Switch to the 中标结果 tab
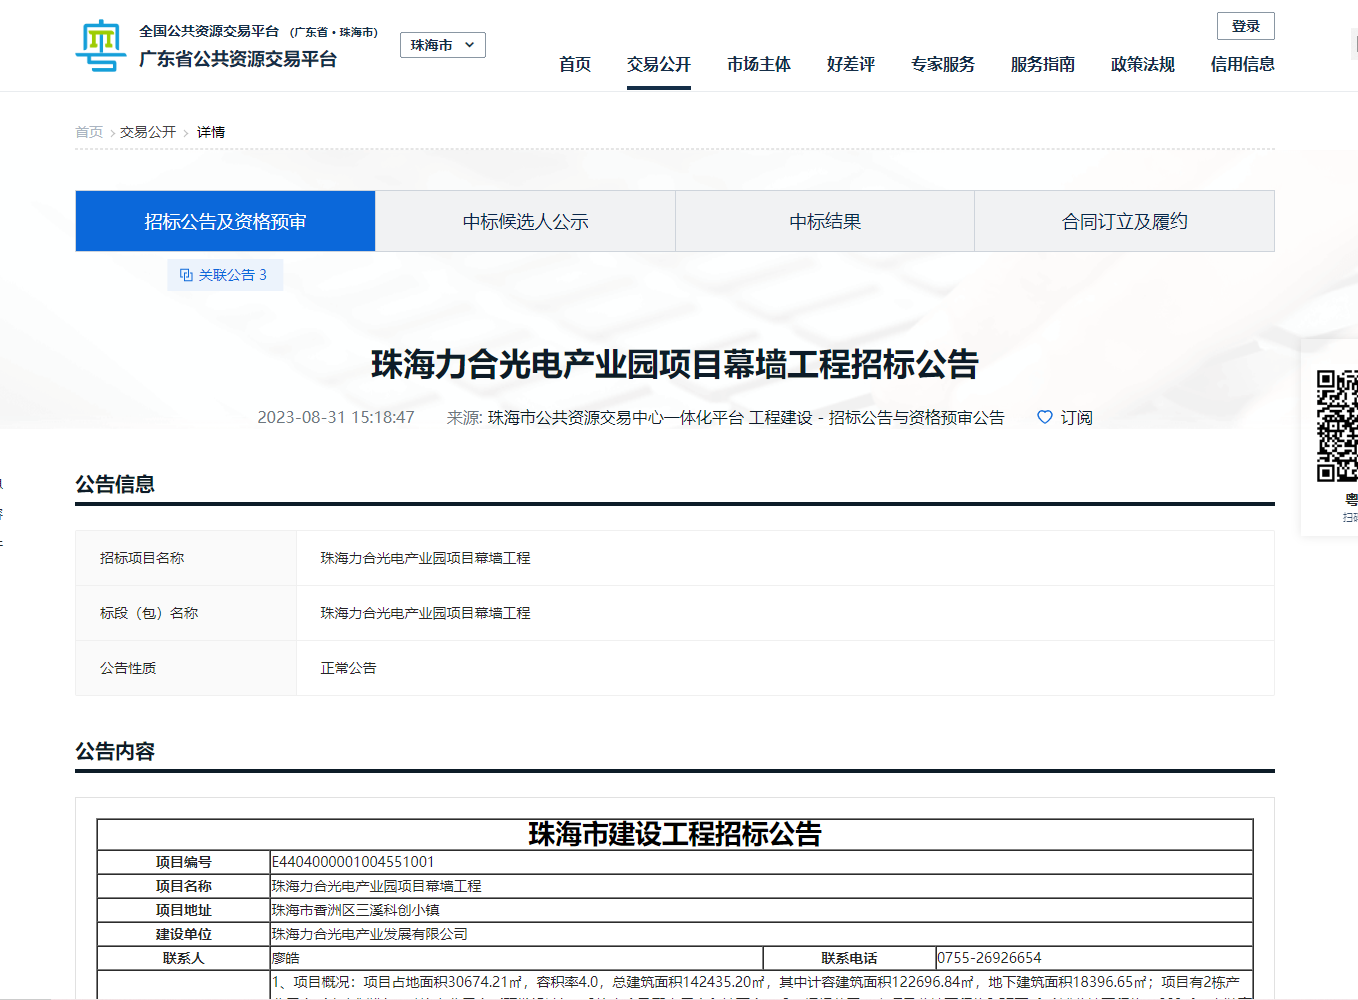 (825, 221)
